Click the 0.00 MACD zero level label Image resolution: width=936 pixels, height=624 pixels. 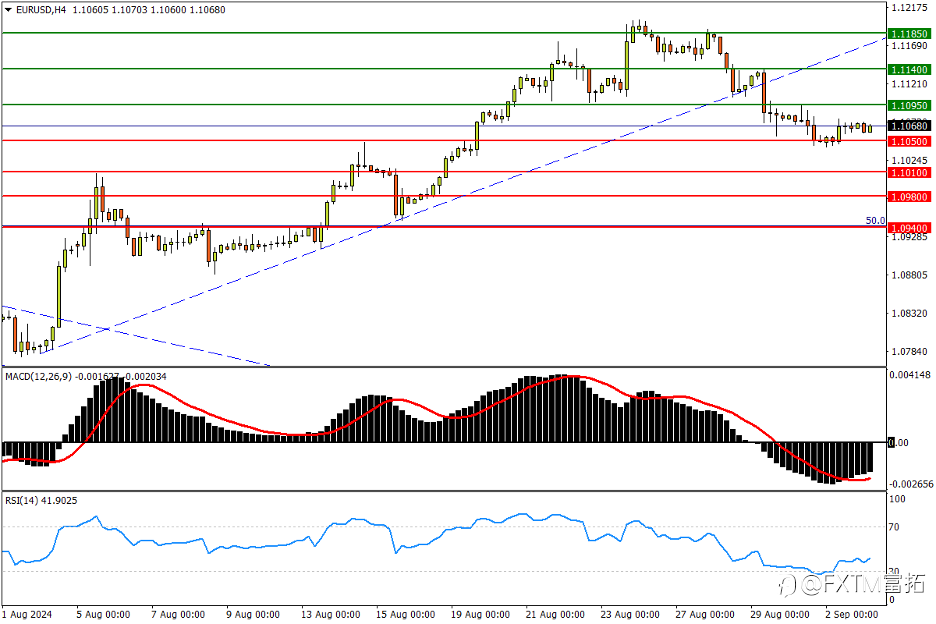coord(899,442)
